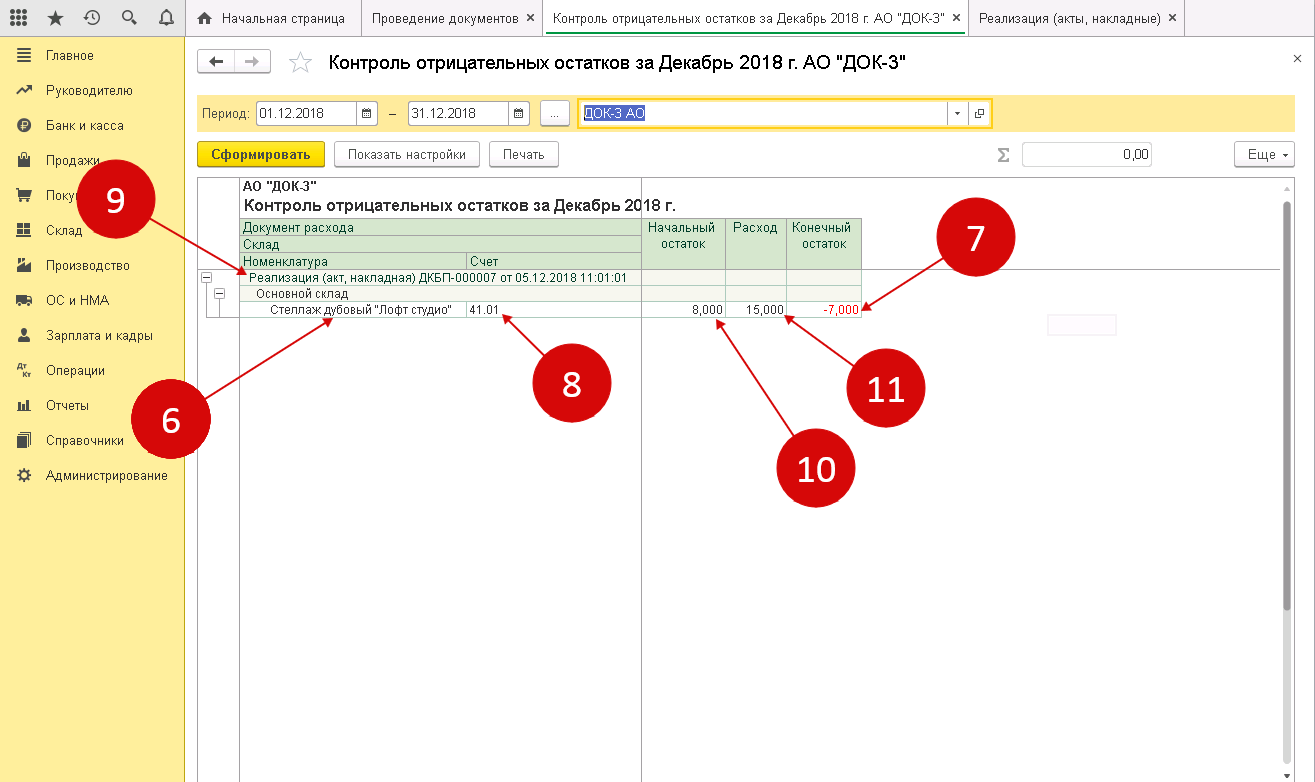Open the search magnifier icon
The height and width of the screenshot is (782, 1315).
pos(128,18)
